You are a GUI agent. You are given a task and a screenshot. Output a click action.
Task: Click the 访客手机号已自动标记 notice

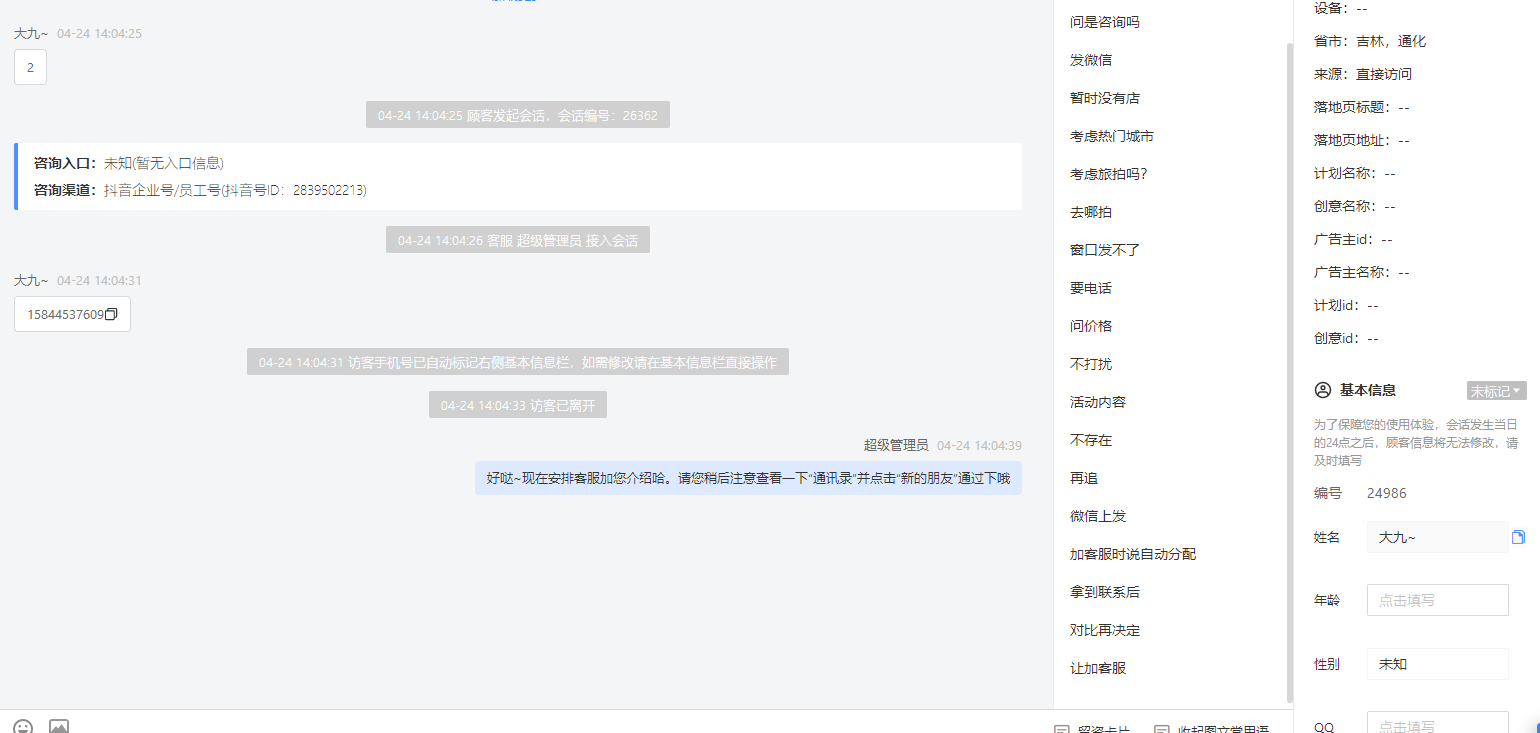click(518, 362)
